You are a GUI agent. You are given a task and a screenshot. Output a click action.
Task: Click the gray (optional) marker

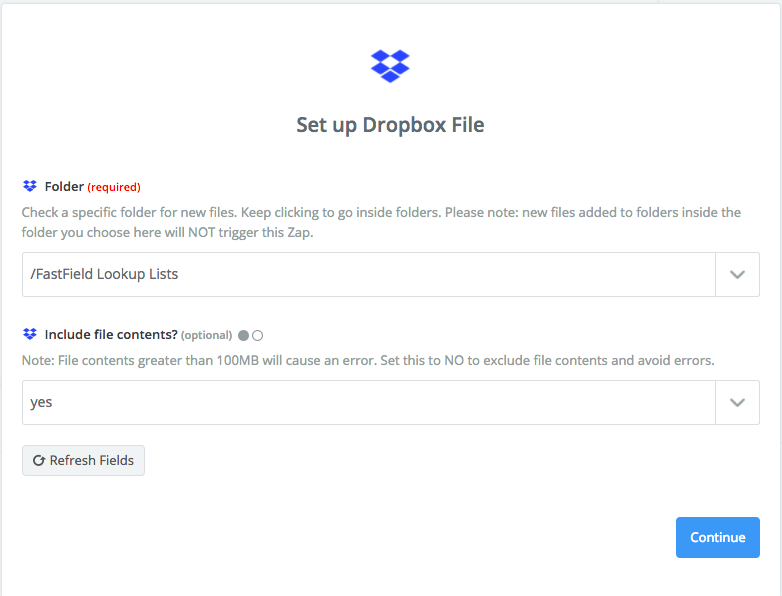click(x=206, y=336)
